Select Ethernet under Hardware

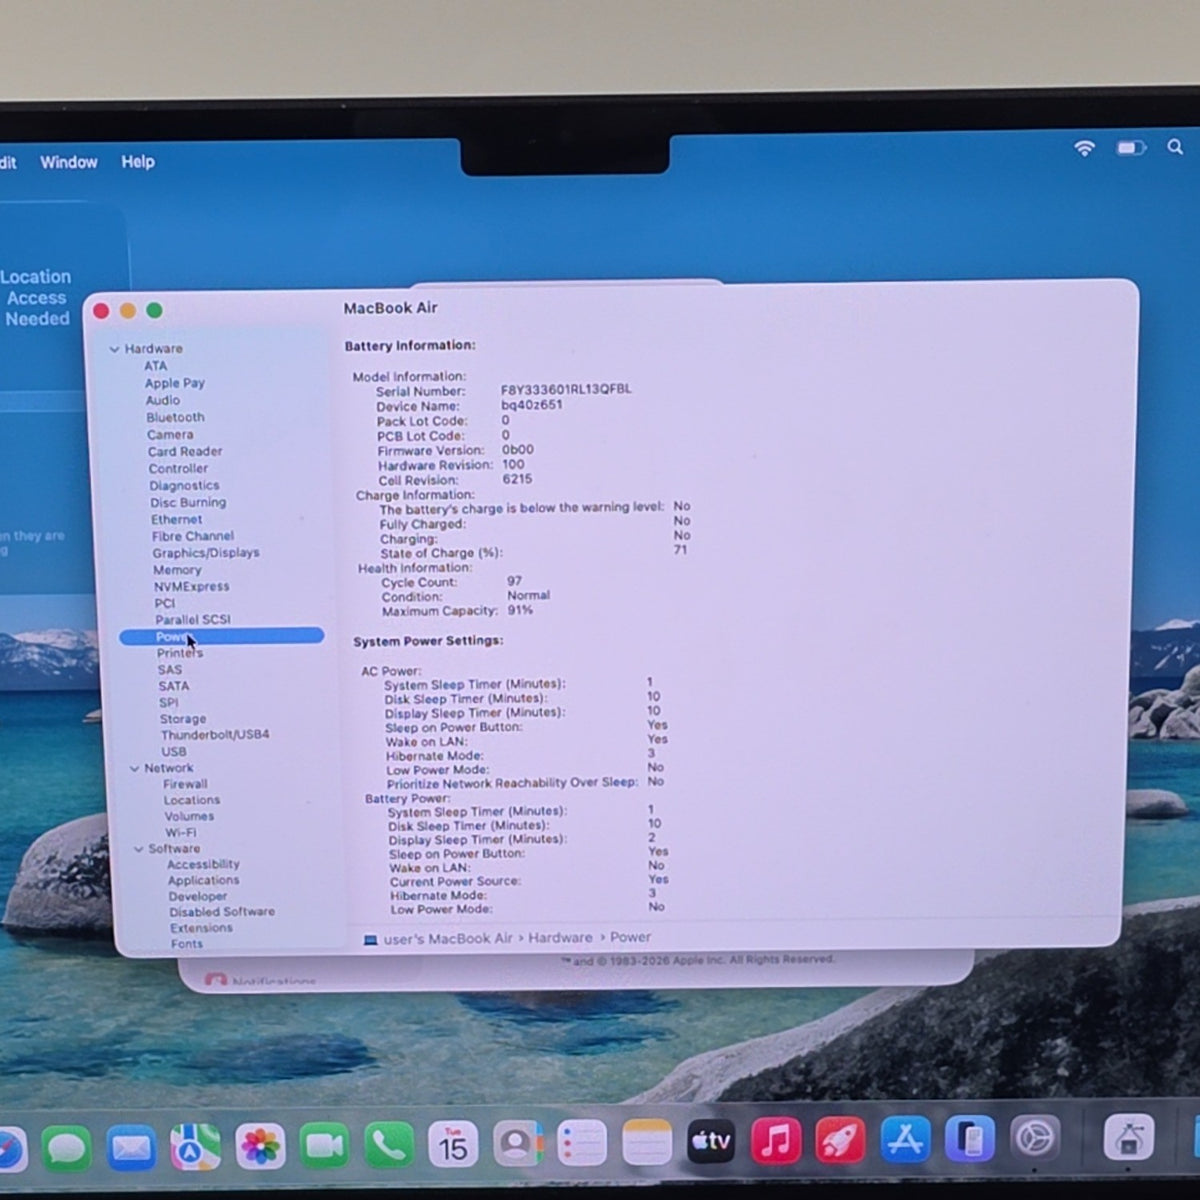pos(176,519)
